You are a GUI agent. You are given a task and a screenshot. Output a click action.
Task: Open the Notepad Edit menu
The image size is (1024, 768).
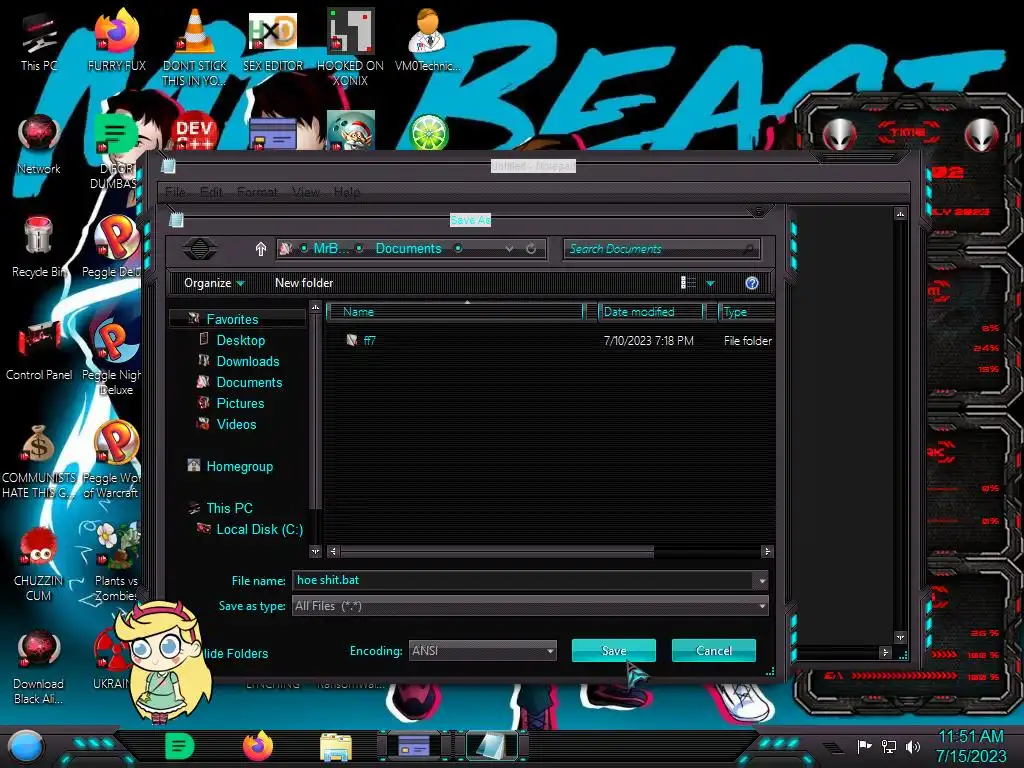point(211,192)
